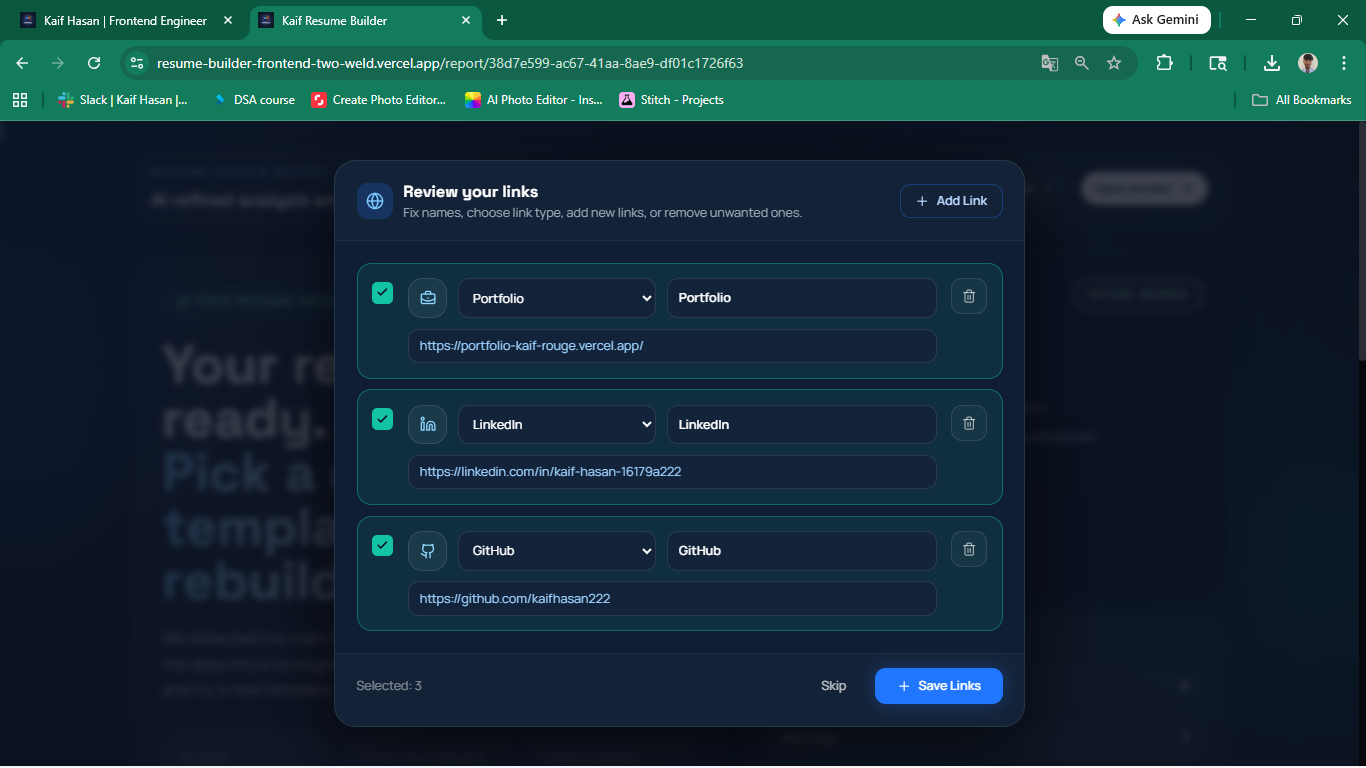Open the apps grid icon in bookmarks bar

point(19,100)
